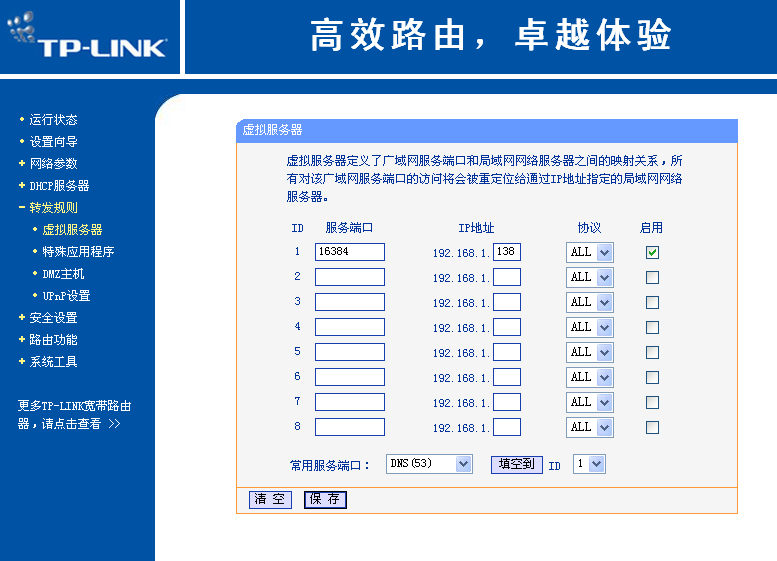Image resolution: width=777 pixels, height=561 pixels.
Task: Click the service port field for ID 8
Action: pos(350,427)
